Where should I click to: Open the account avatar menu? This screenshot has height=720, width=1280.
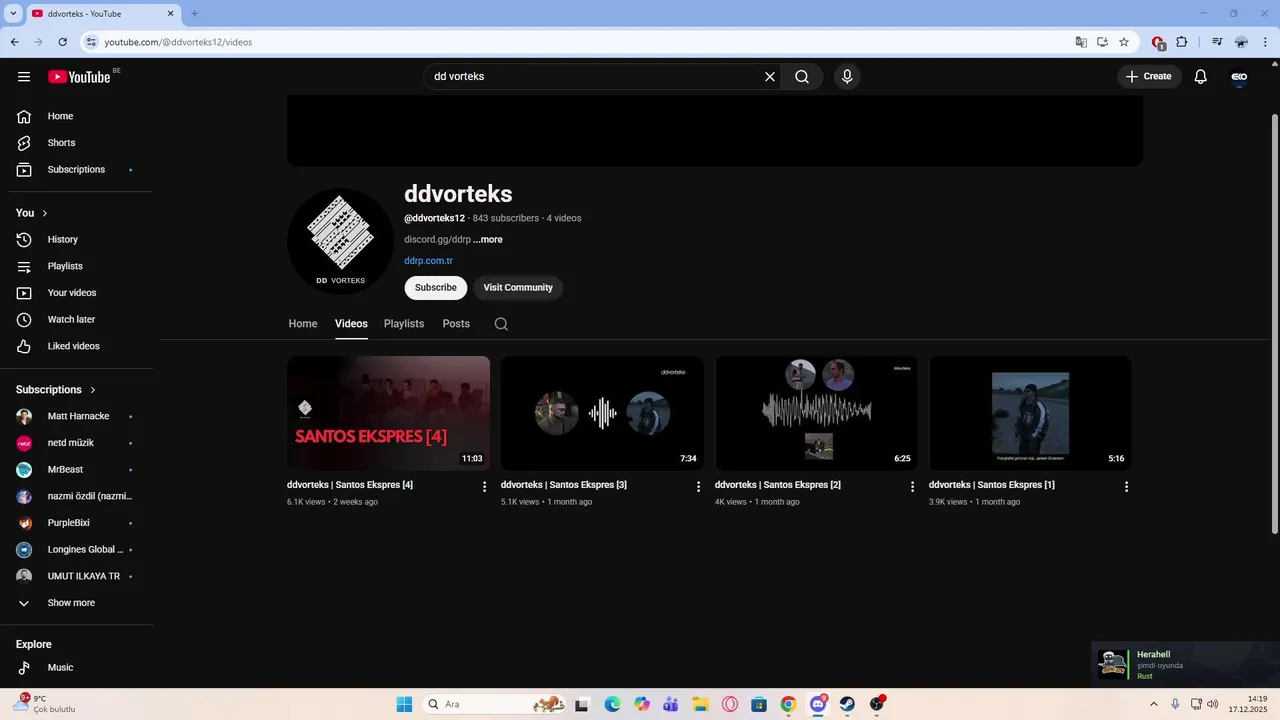[x=1239, y=77]
